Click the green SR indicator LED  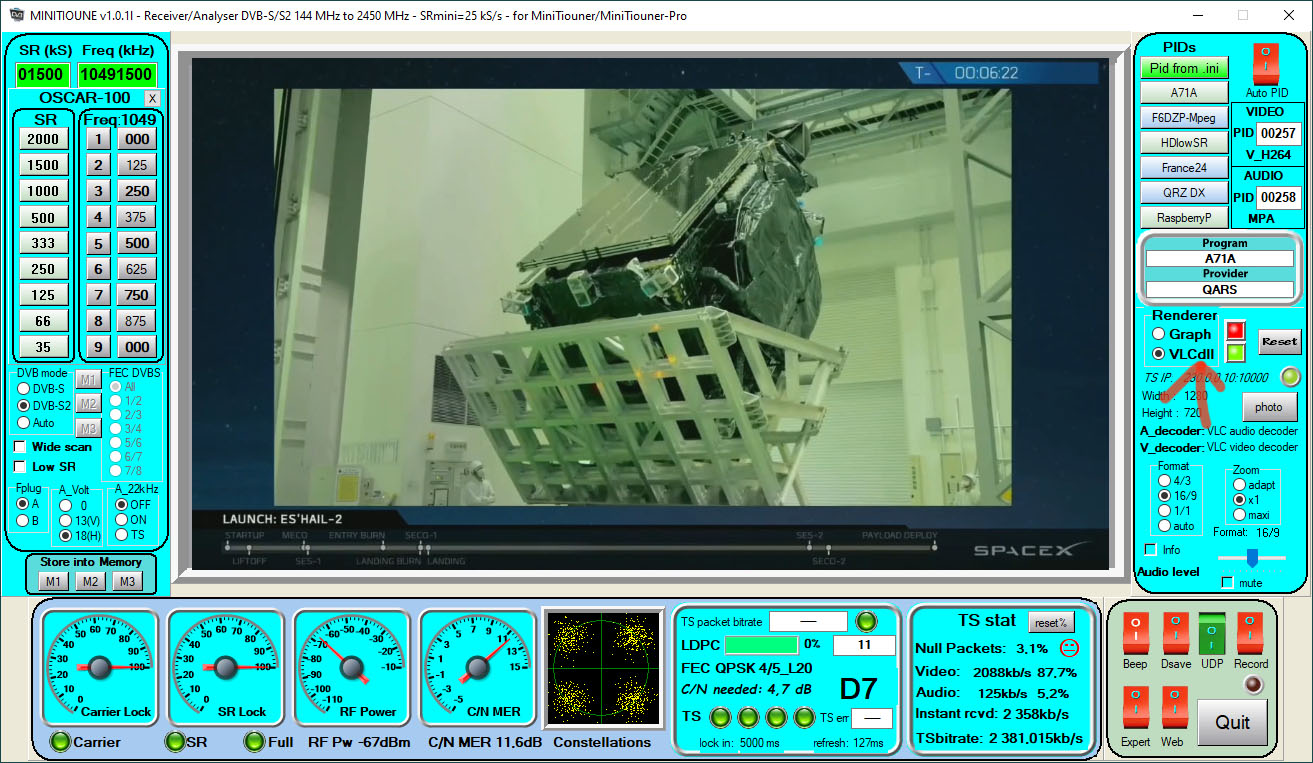(175, 741)
